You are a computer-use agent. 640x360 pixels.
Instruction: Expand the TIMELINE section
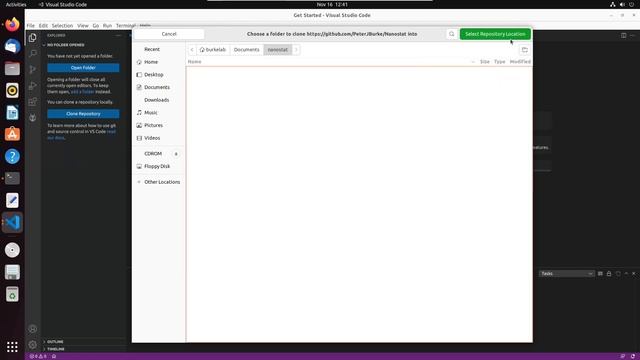pos(56,349)
